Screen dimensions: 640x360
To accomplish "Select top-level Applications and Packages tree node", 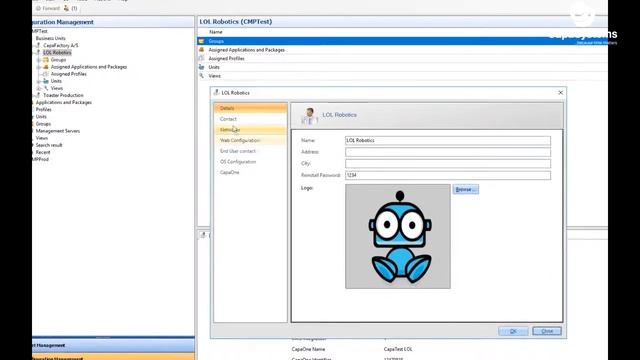I will pyautogui.click(x=64, y=102).
